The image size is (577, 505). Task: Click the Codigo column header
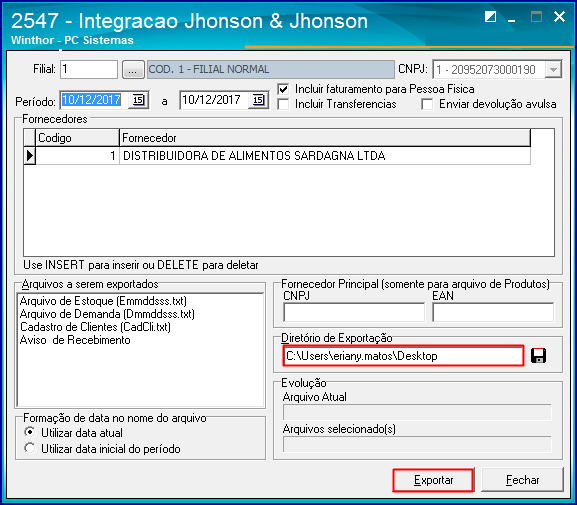[77, 138]
